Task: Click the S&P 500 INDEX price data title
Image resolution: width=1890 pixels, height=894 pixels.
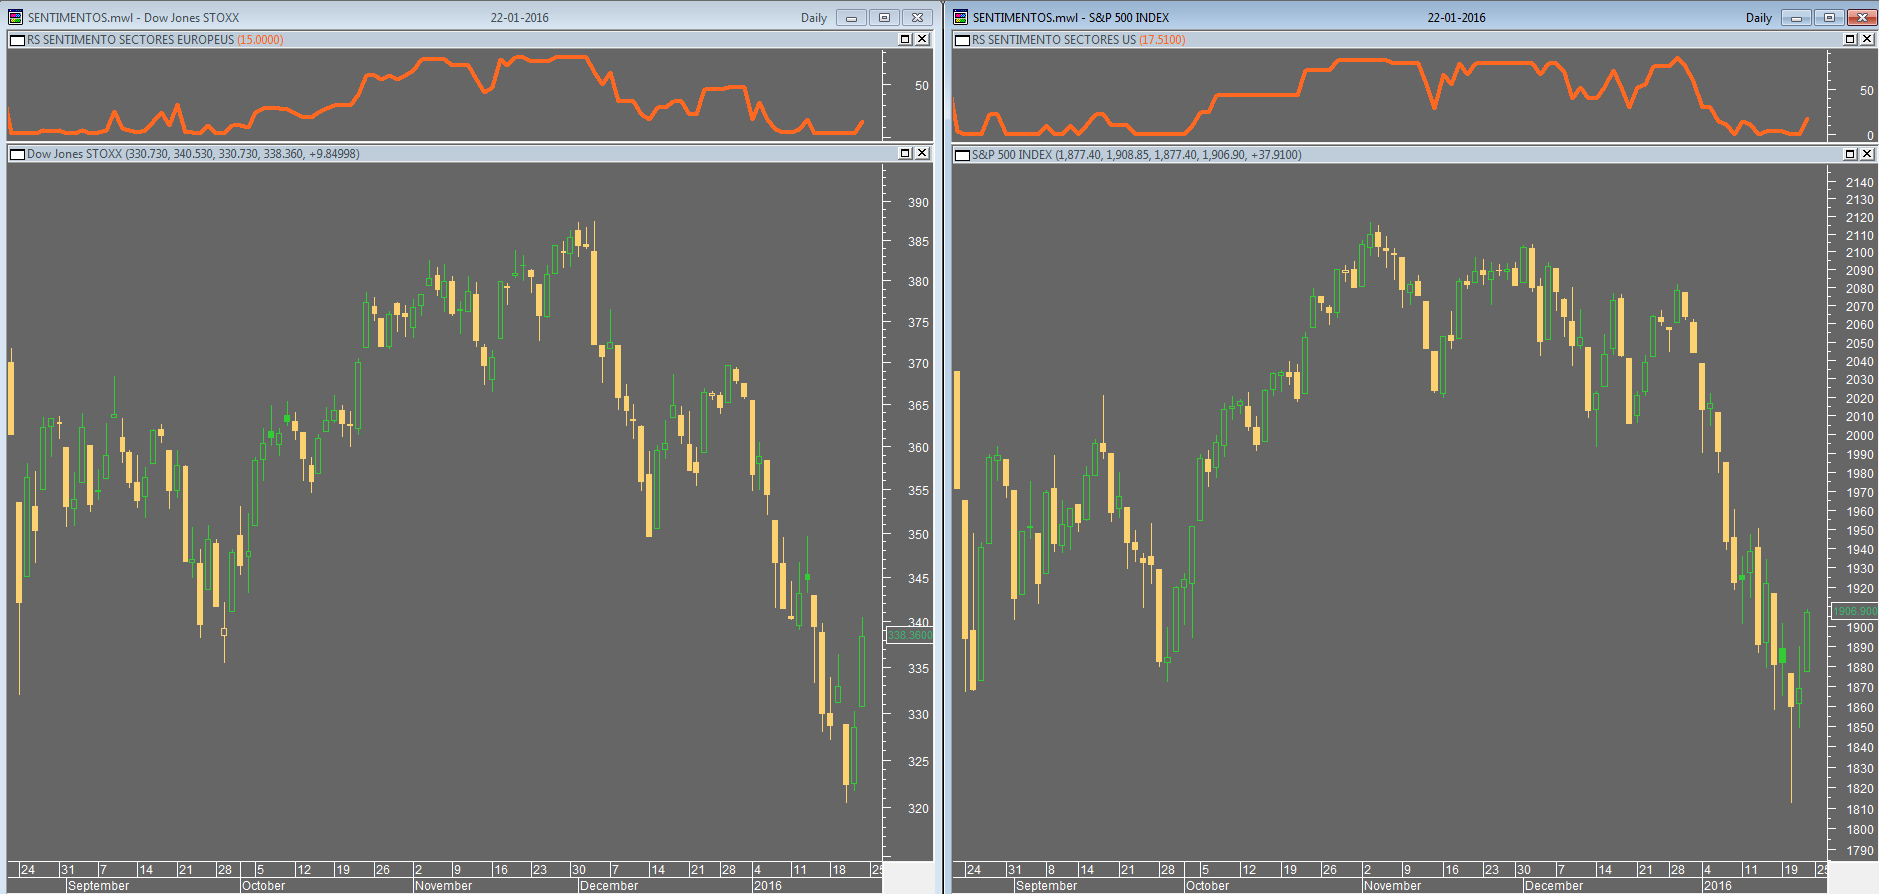Action: click(x=1137, y=155)
